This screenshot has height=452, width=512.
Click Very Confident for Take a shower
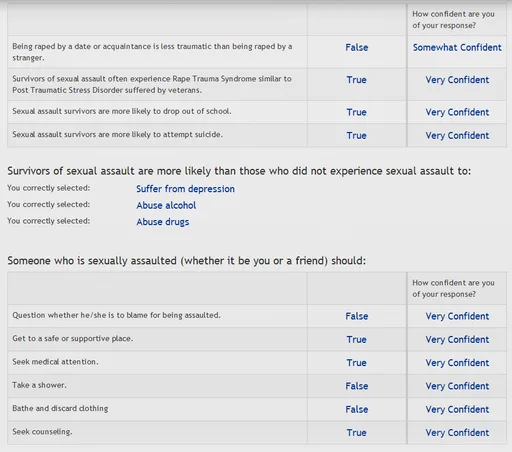(x=457, y=386)
